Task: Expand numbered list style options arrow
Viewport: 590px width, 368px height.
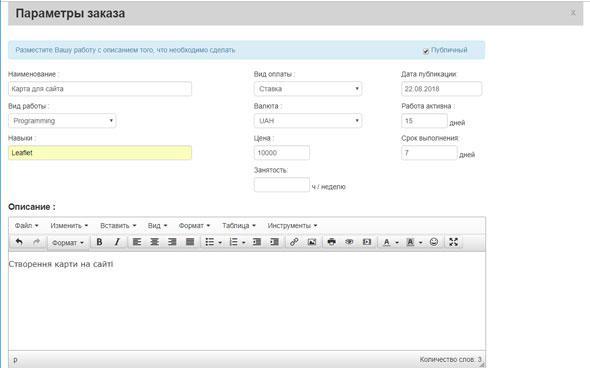Action: [x=244, y=243]
